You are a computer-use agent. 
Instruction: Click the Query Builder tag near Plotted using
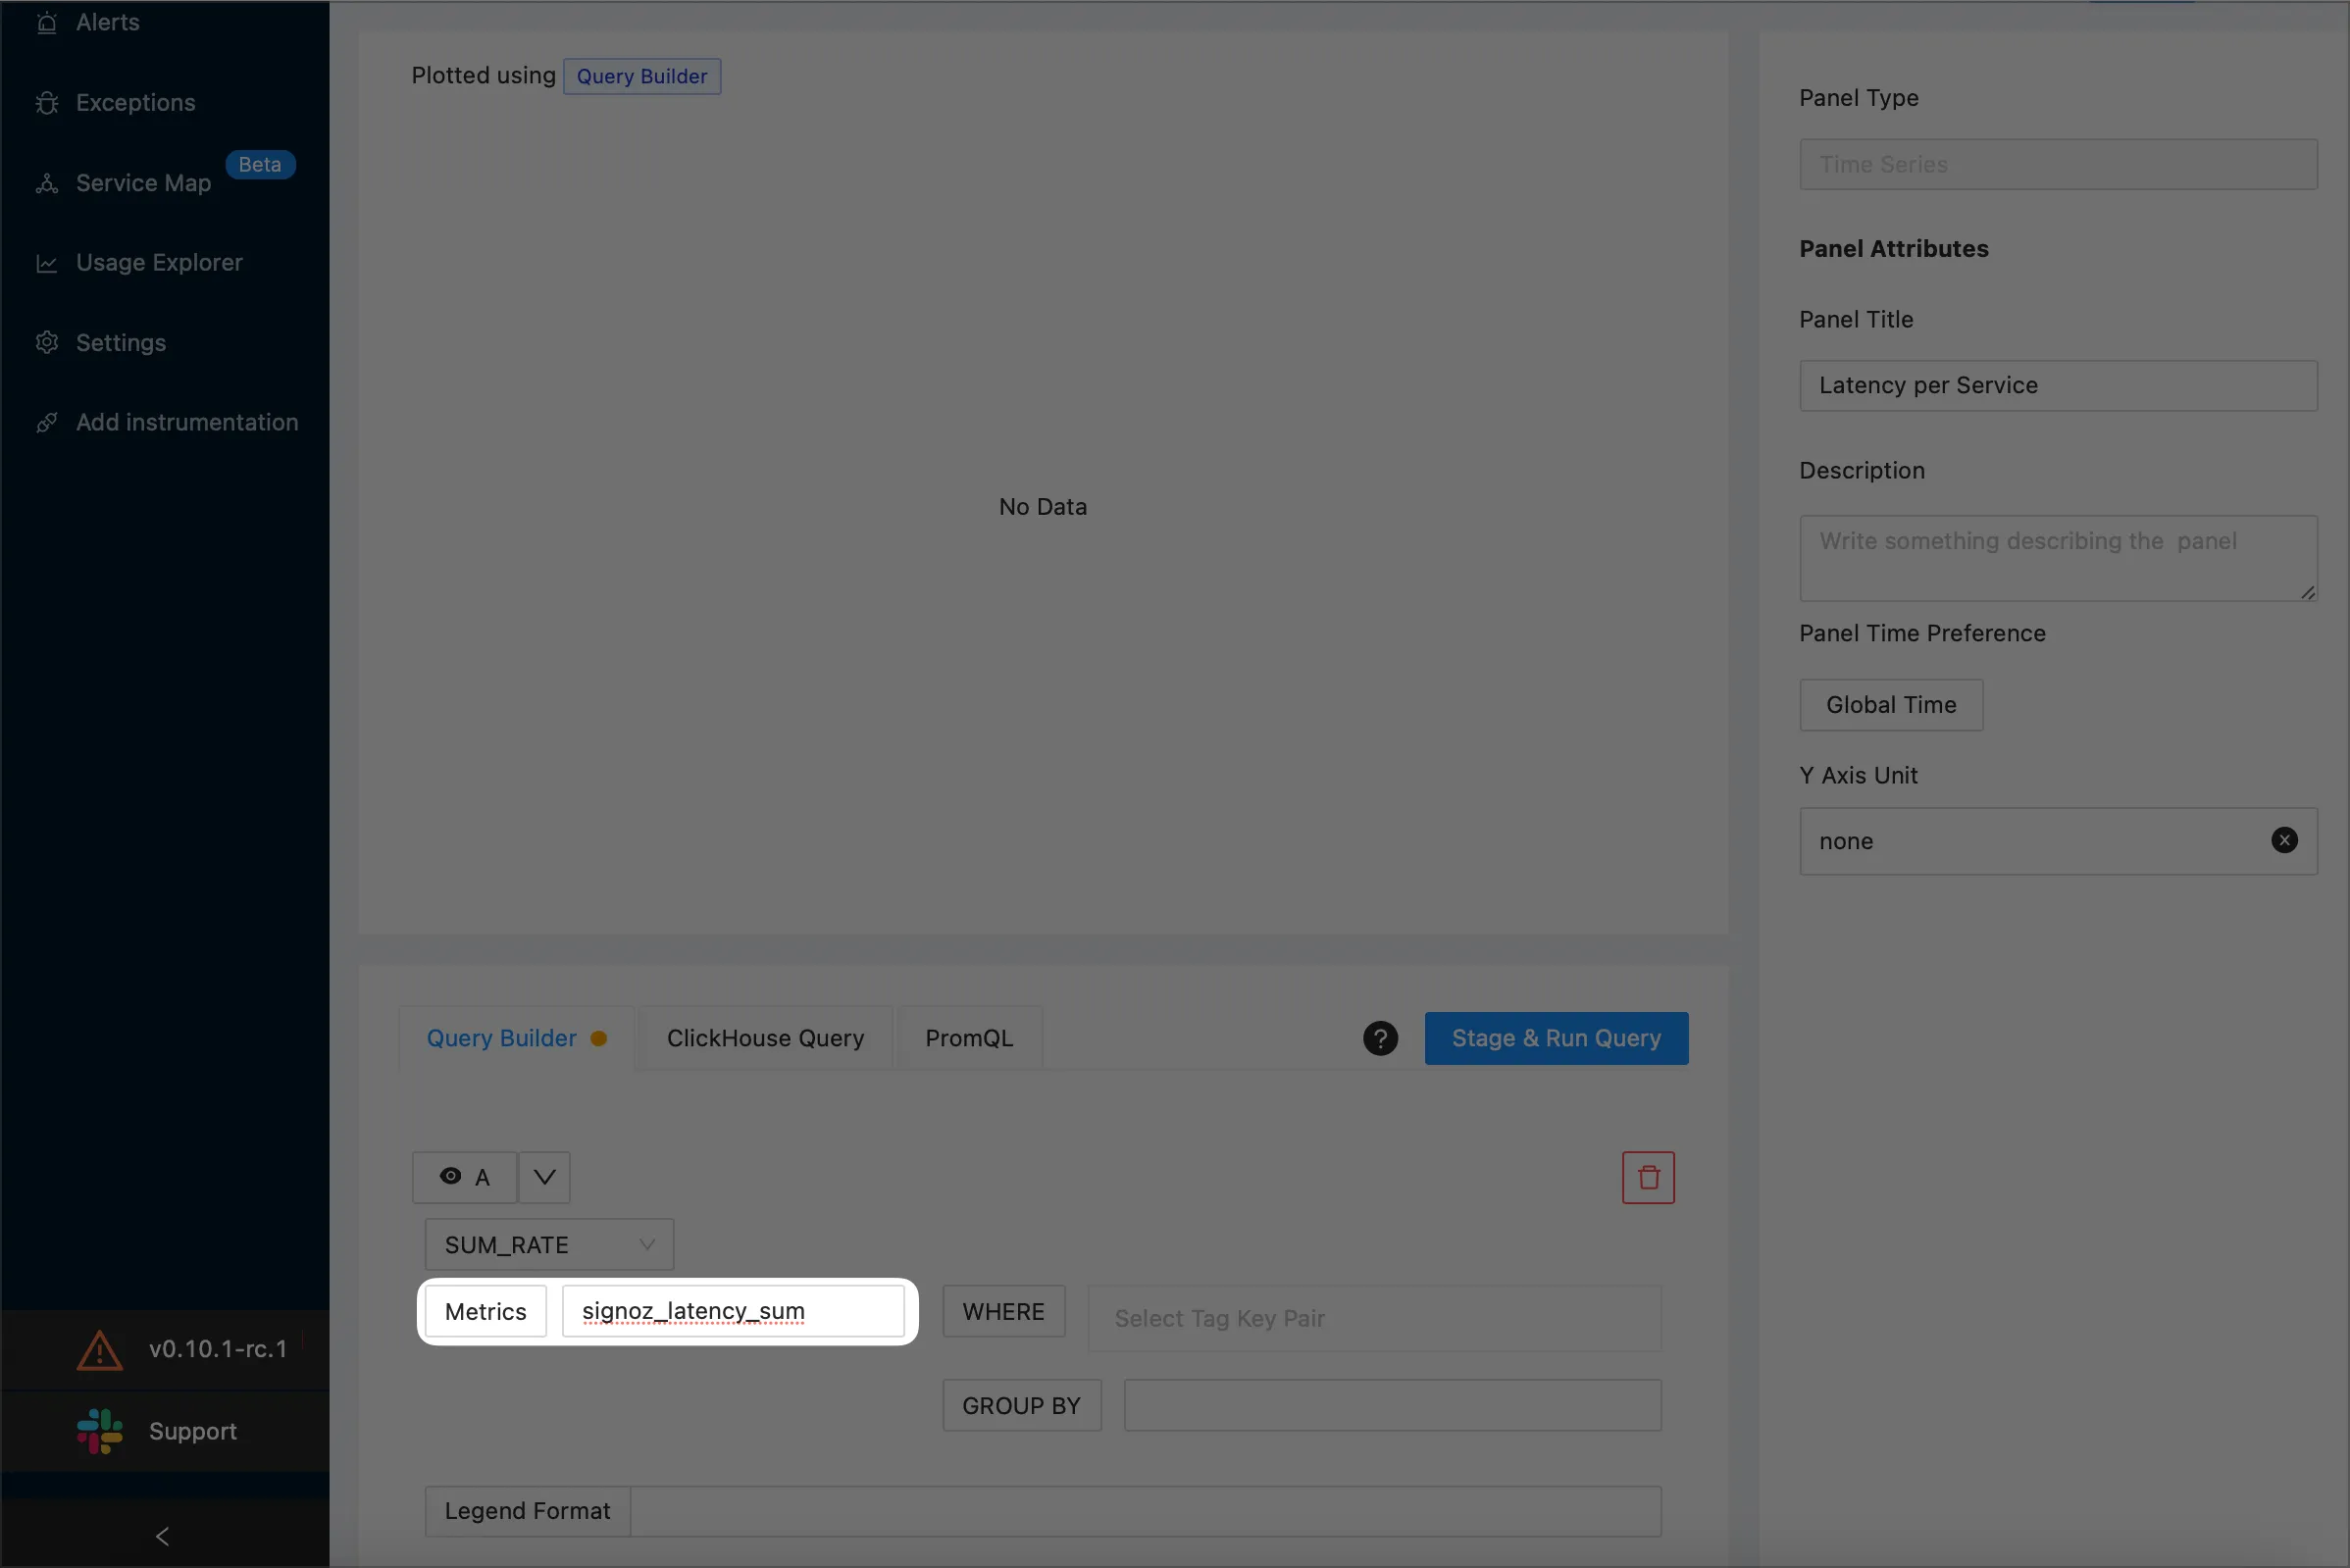[642, 76]
